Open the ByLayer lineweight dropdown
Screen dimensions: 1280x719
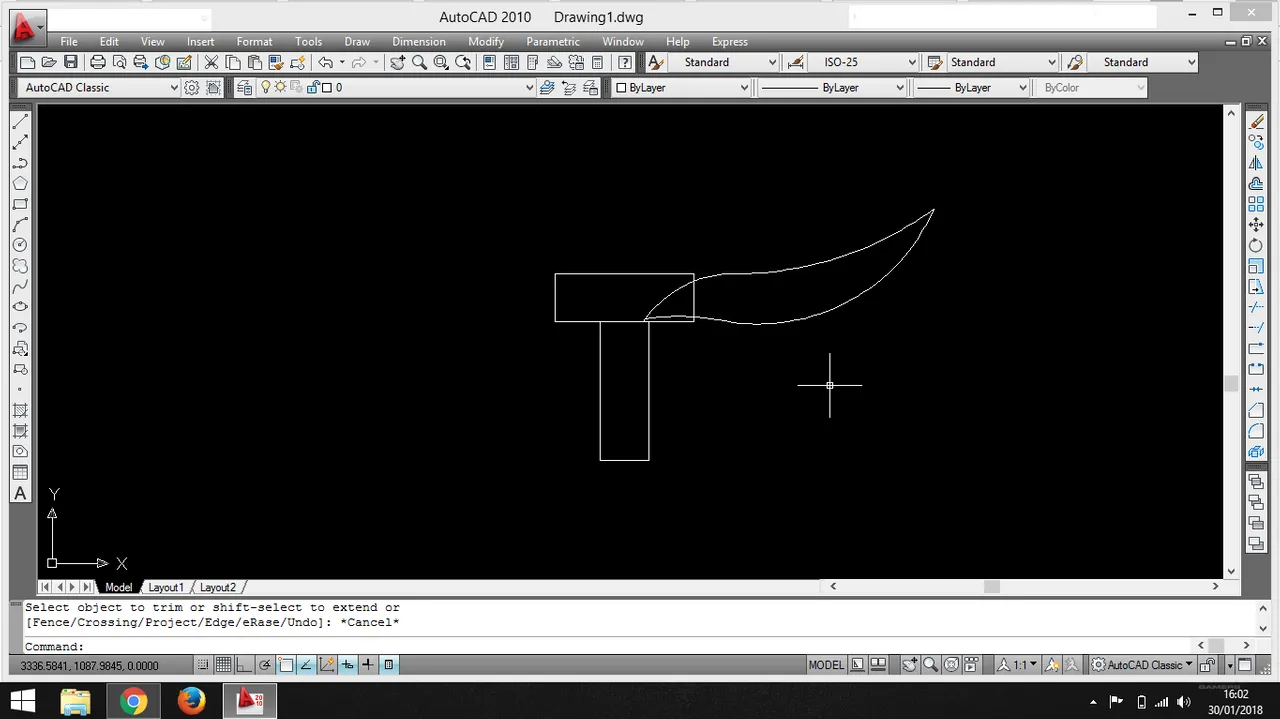pyautogui.click(x=971, y=87)
